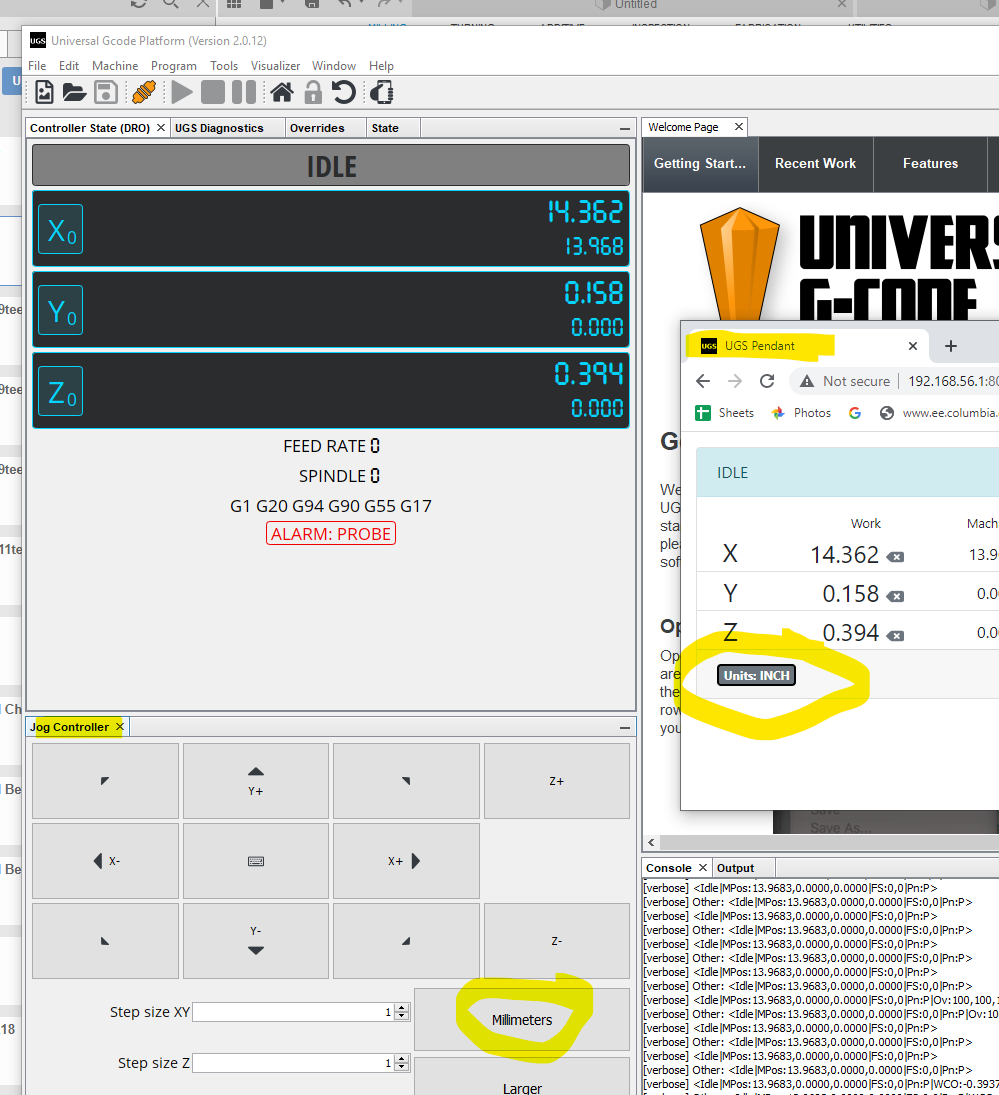Open the Edit menu
Viewport: 999px width, 1095px height.
[x=68, y=66]
